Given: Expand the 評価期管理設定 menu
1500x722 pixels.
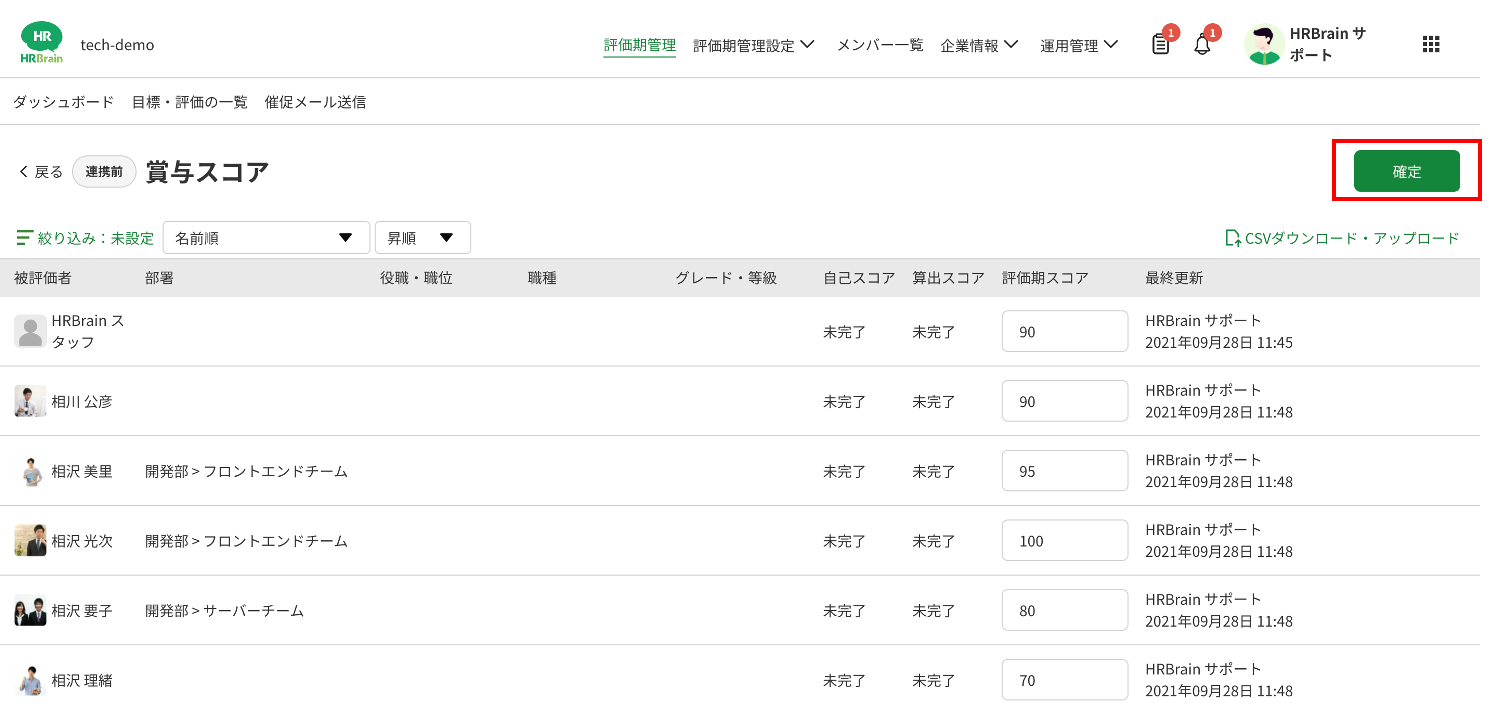Looking at the screenshot, I should click(754, 45).
